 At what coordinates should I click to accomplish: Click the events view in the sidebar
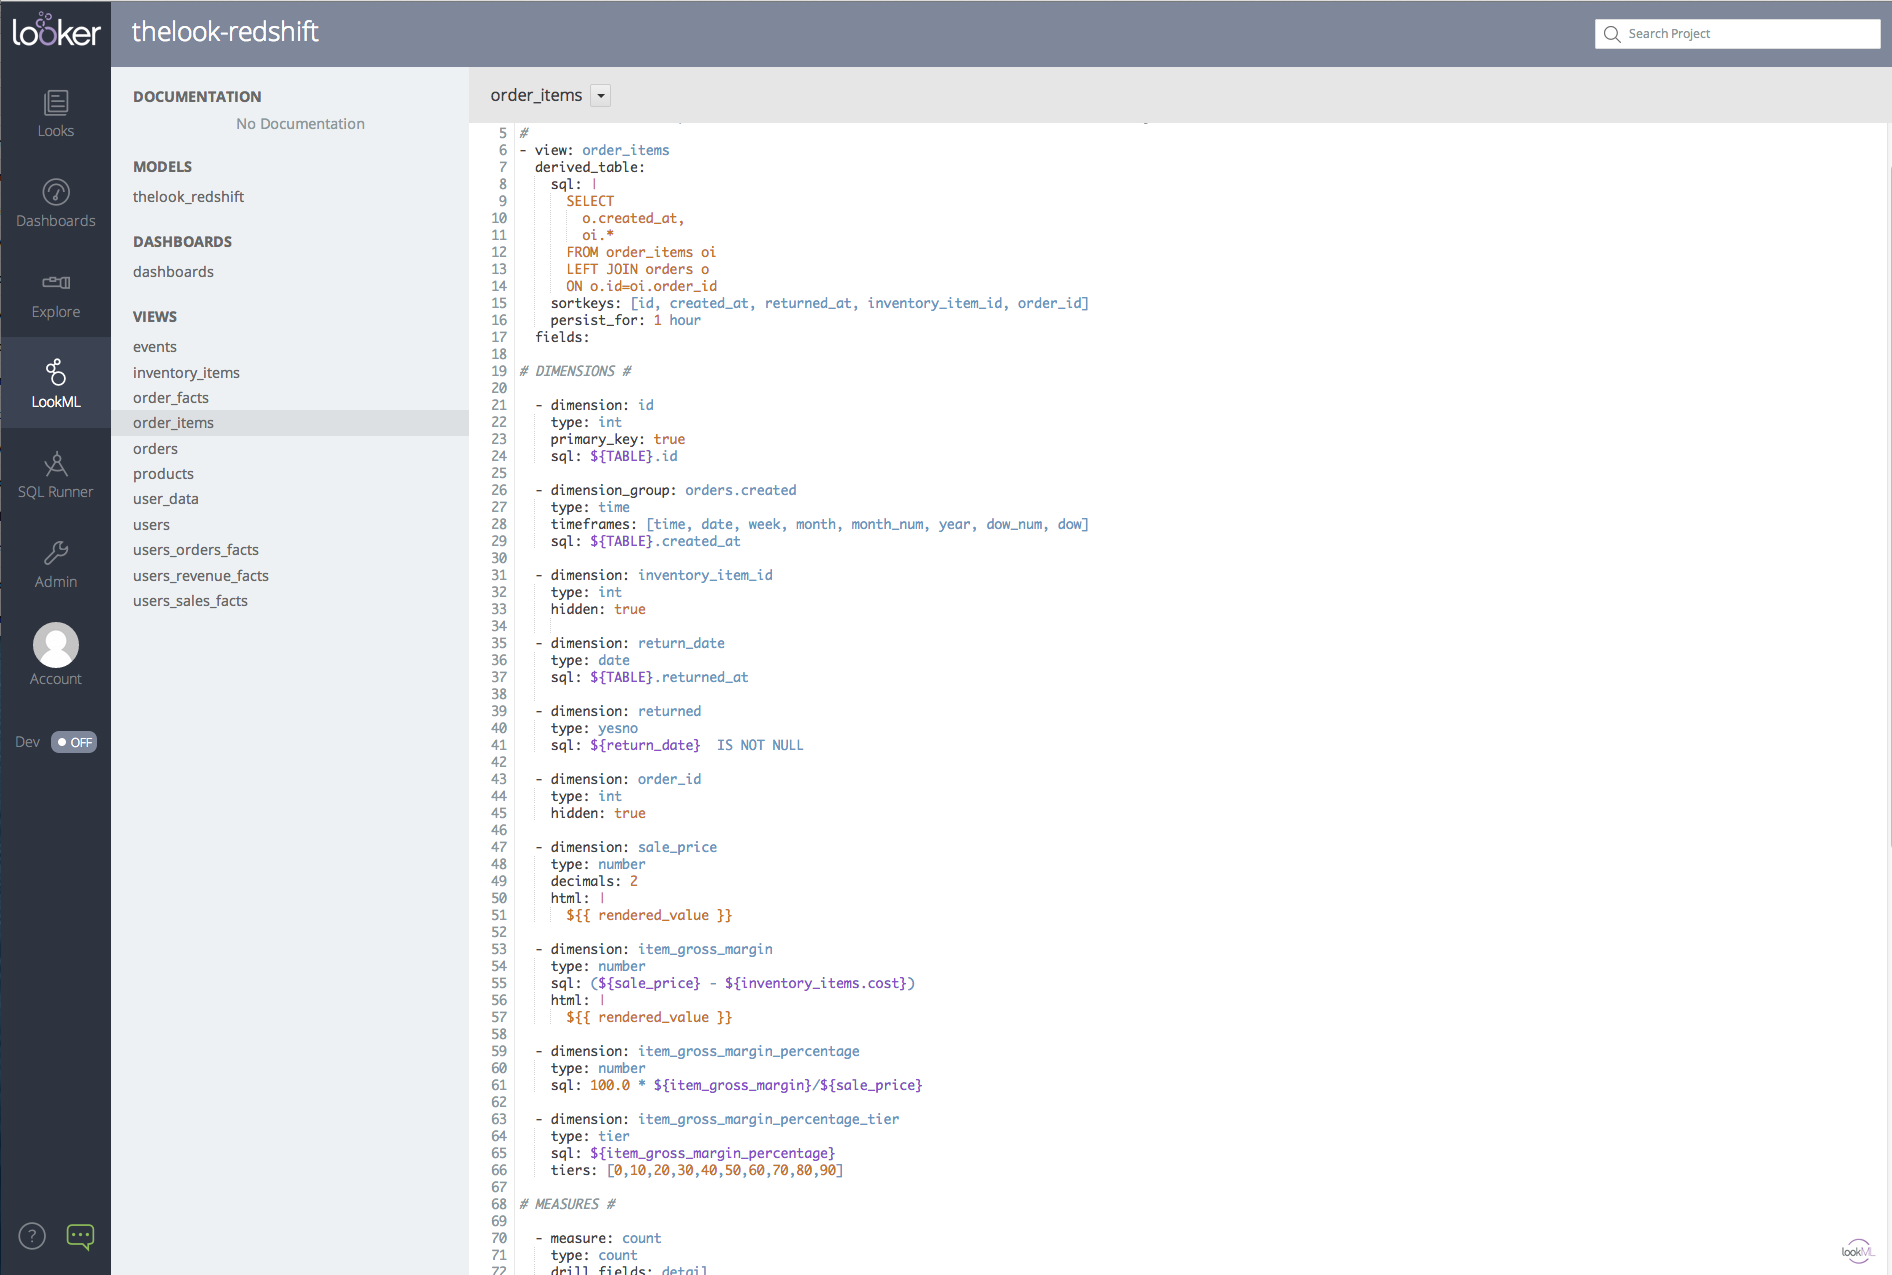pos(154,346)
